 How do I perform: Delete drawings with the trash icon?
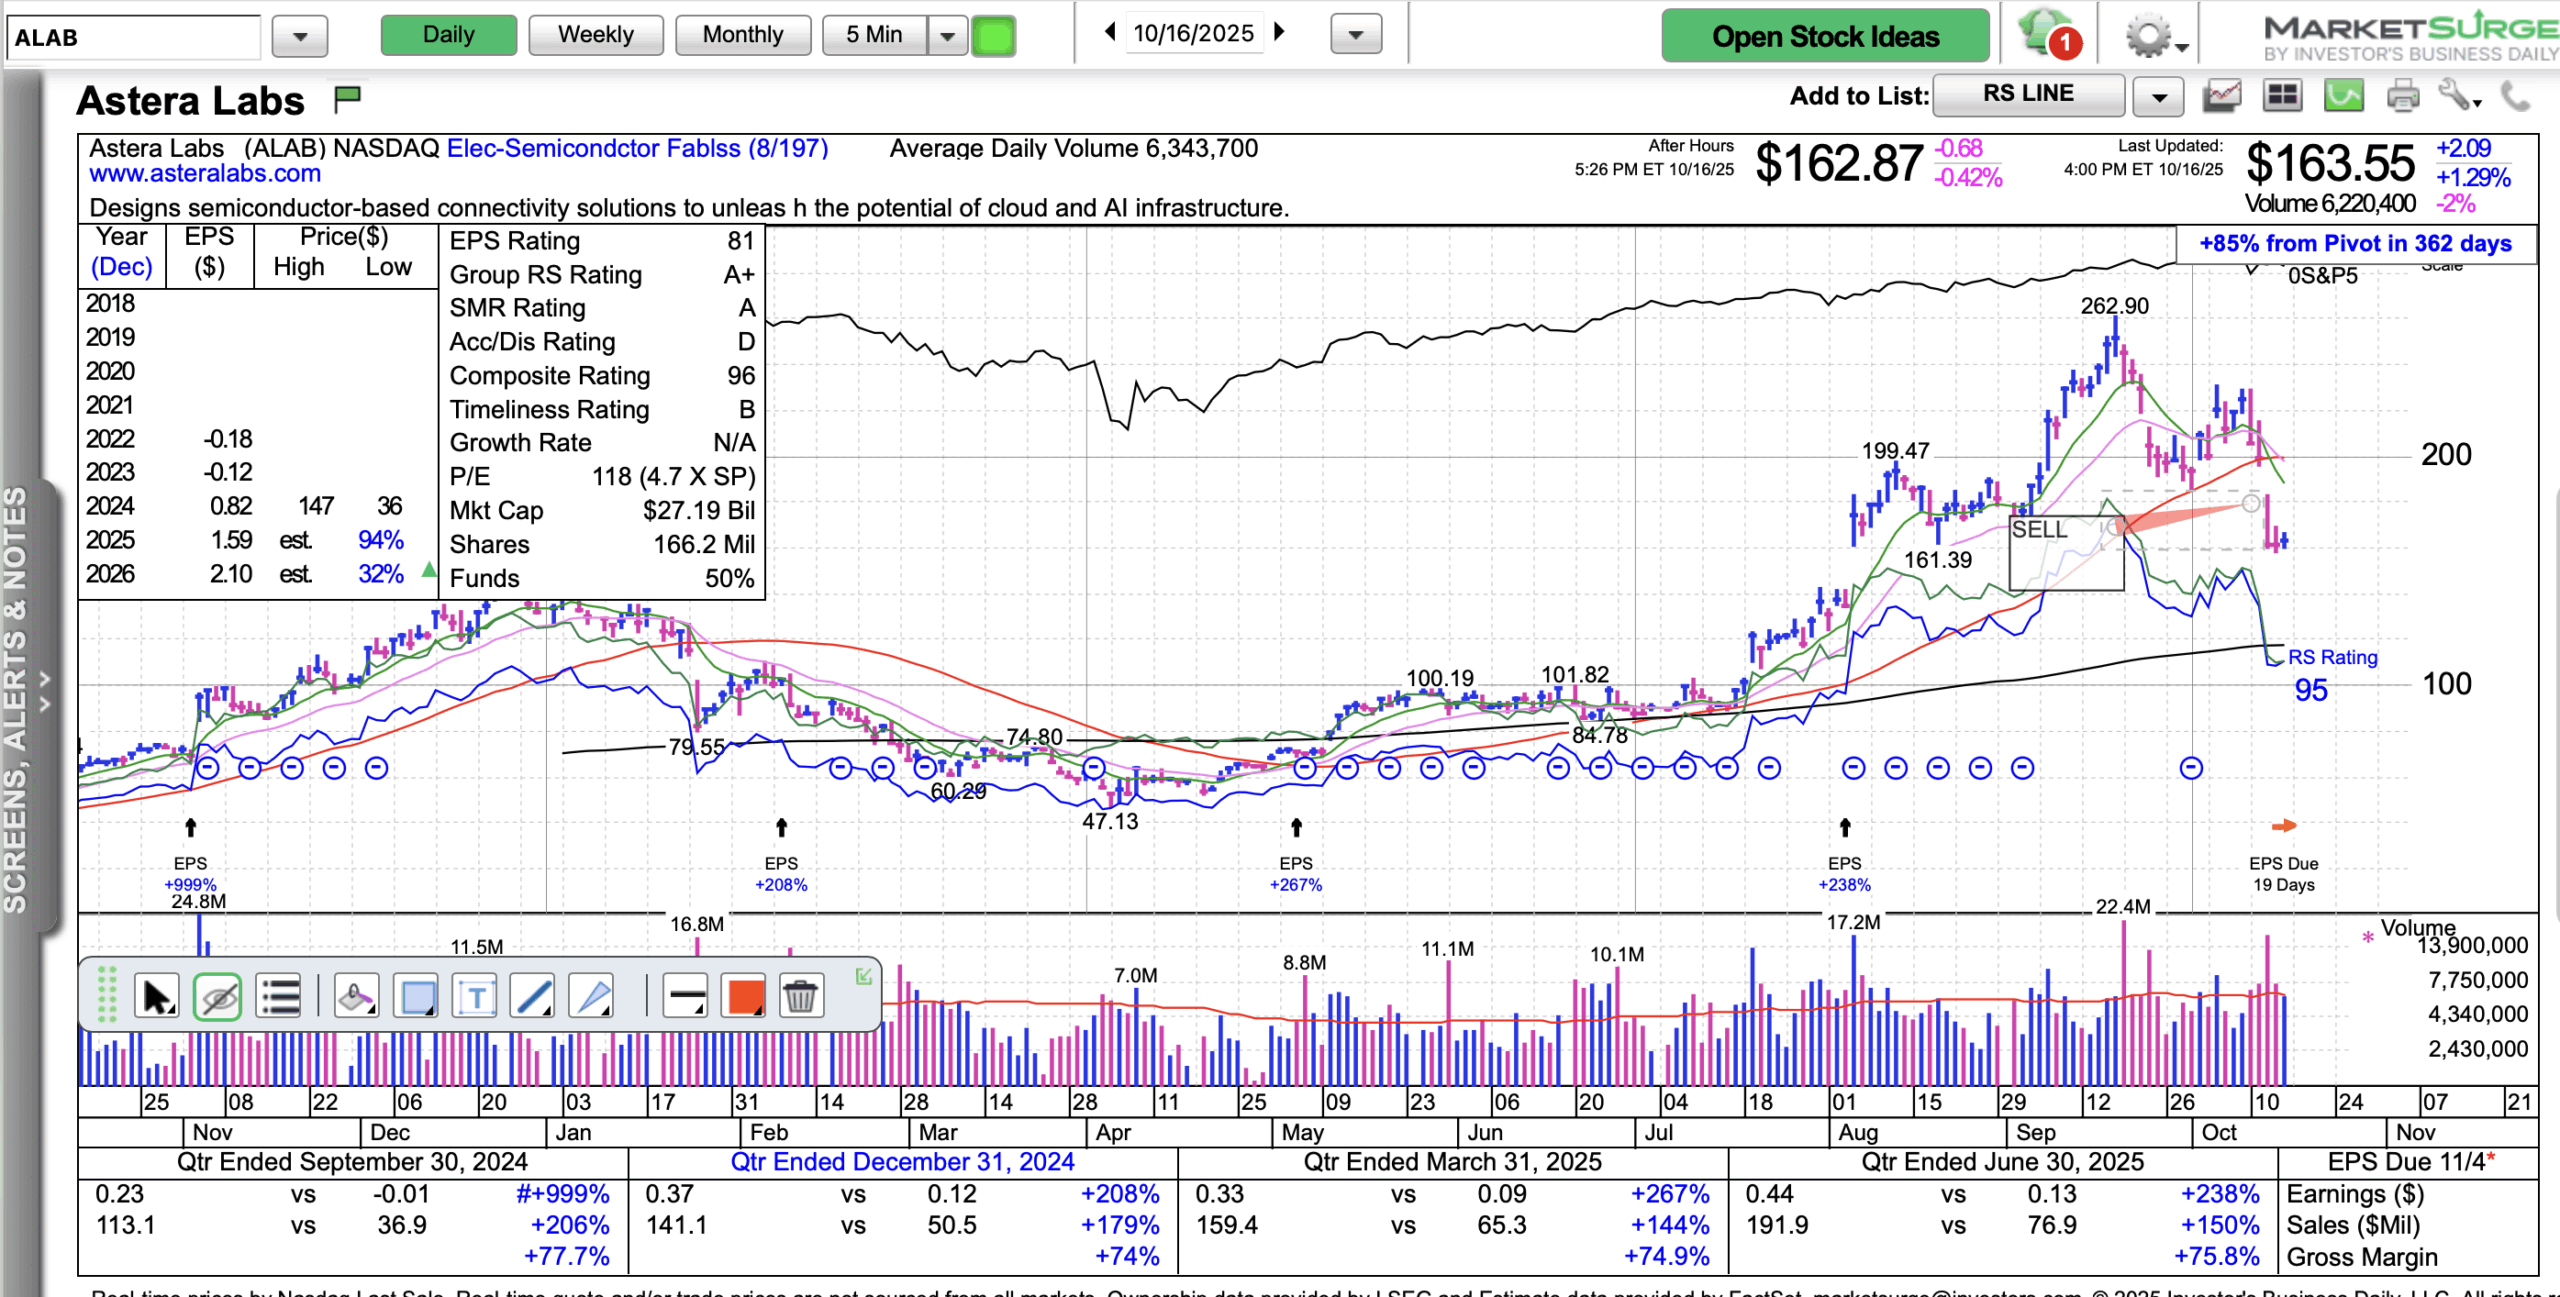tap(800, 997)
